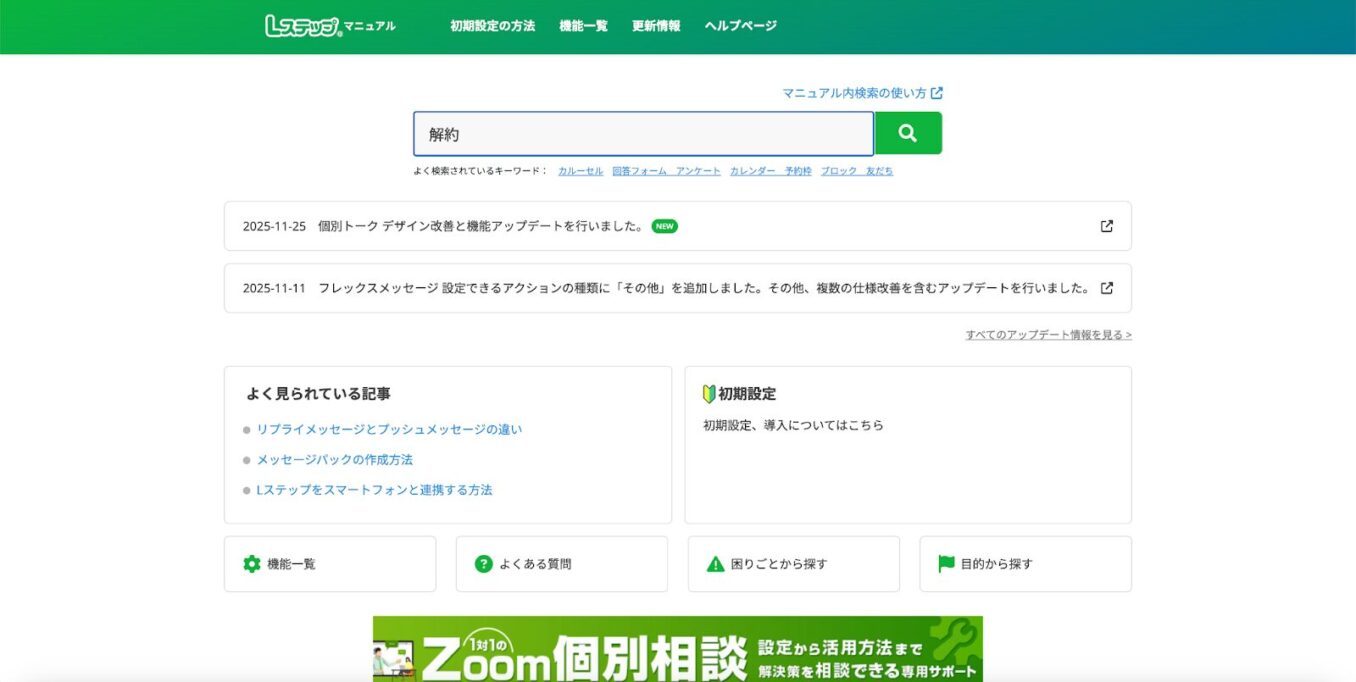Select 初期設定の方法 in the navigation bar
The width and height of the screenshot is (1356, 682).
coord(495,25)
